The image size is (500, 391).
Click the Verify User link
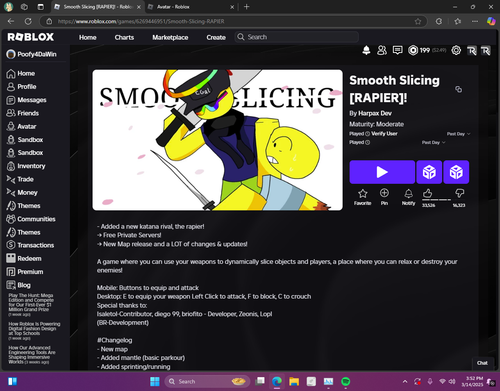tap(384, 134)
